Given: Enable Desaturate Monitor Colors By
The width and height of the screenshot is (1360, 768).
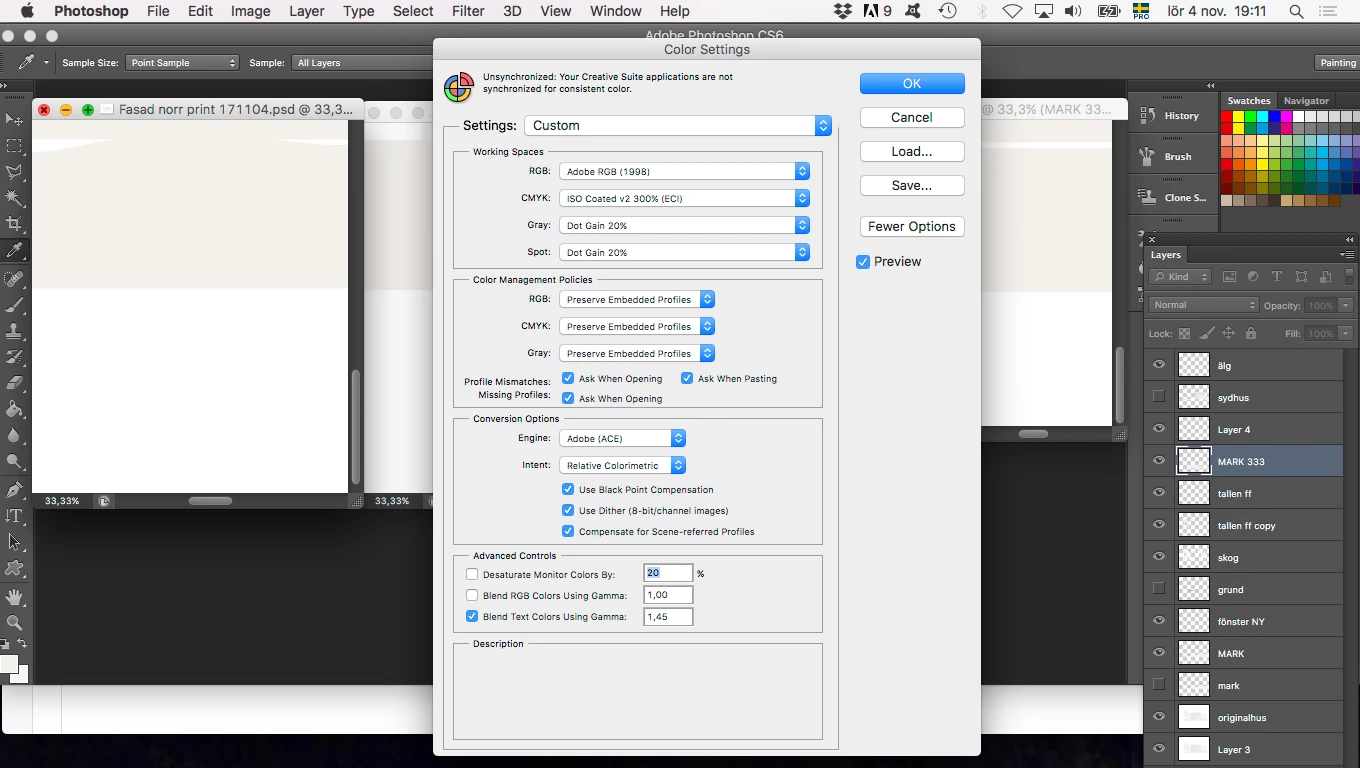Looking at the screenshot, I should coord(472,575).
